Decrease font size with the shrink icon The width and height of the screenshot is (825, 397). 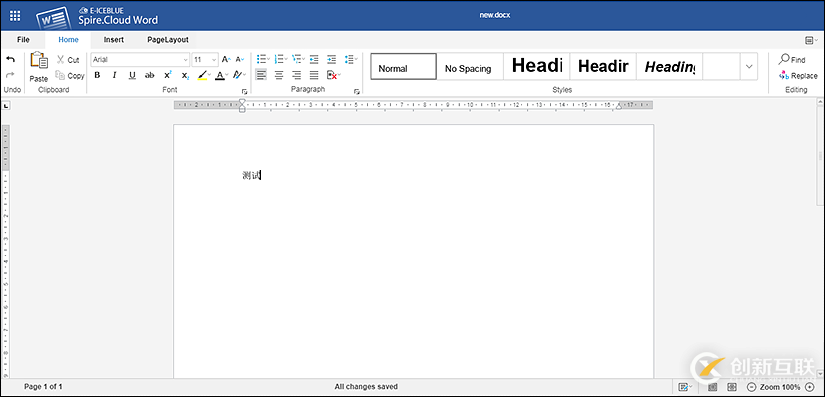tap(239, 60)
